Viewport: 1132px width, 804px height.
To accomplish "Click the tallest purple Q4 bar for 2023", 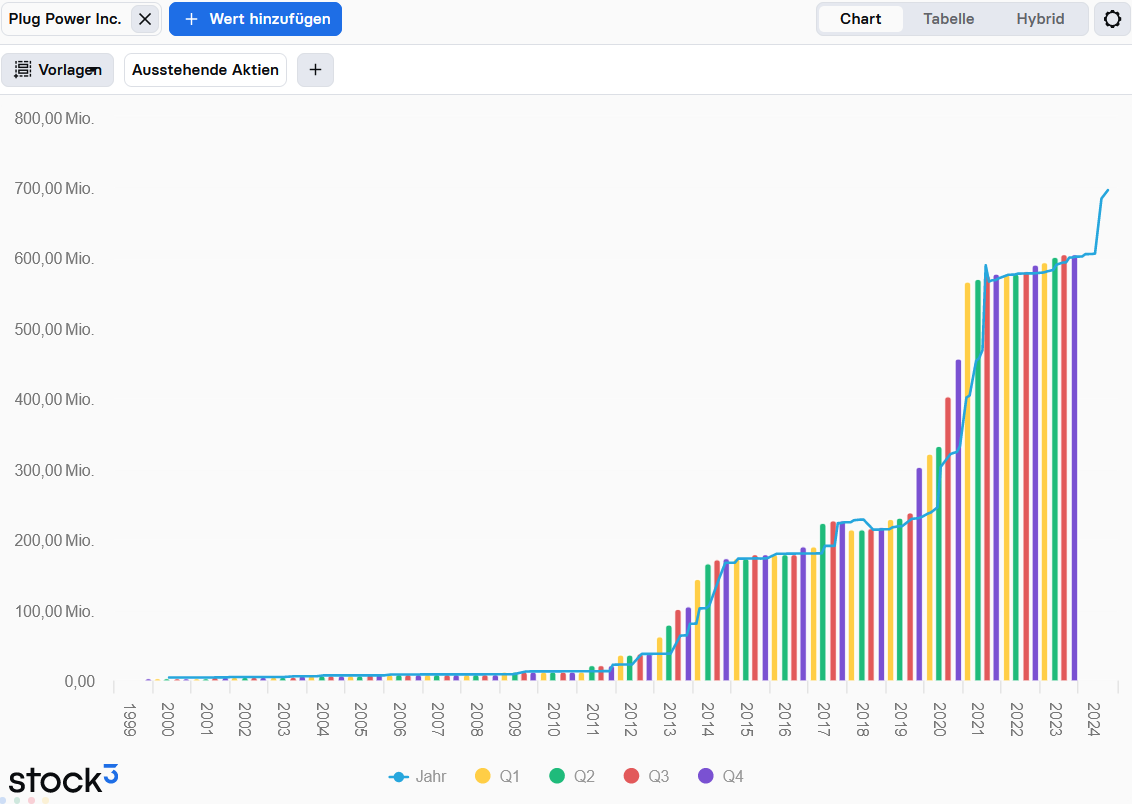I will tap(1074, 470).
